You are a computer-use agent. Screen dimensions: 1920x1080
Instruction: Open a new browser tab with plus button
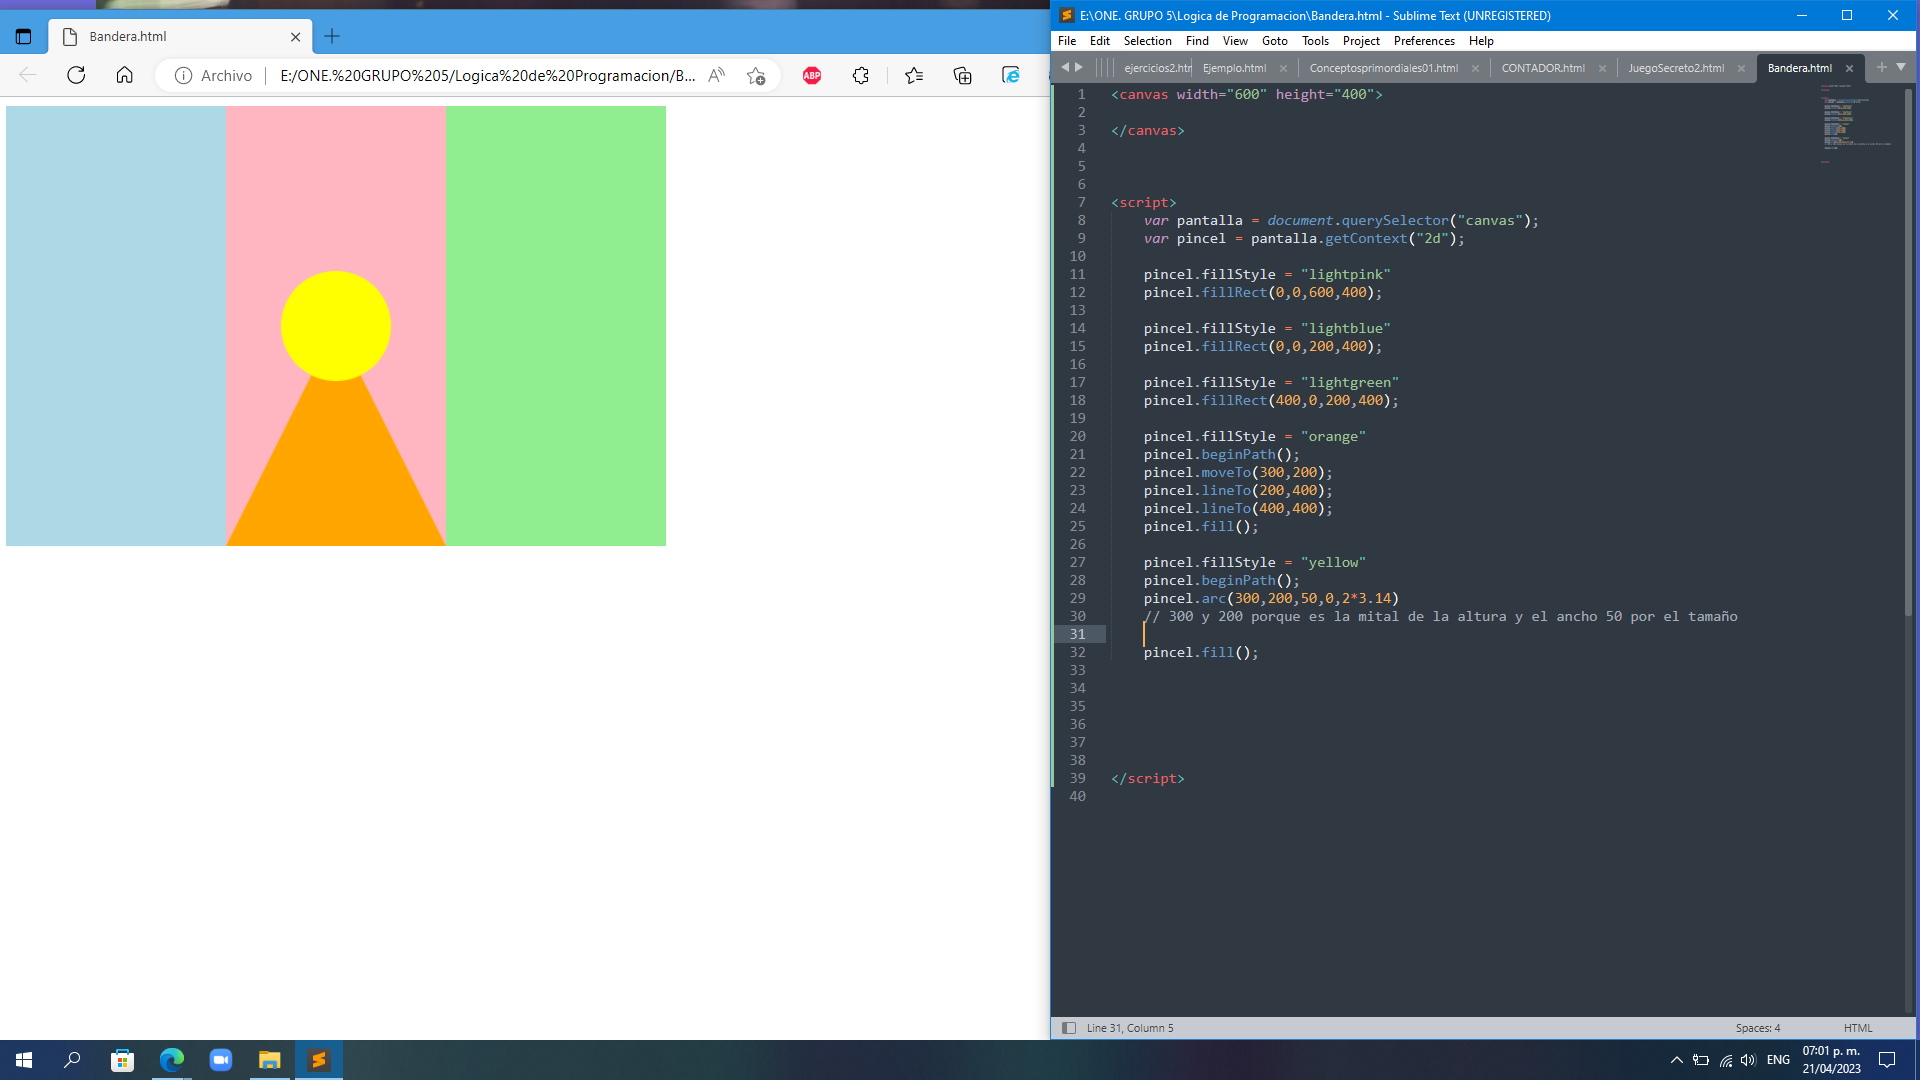pos(332,37)
